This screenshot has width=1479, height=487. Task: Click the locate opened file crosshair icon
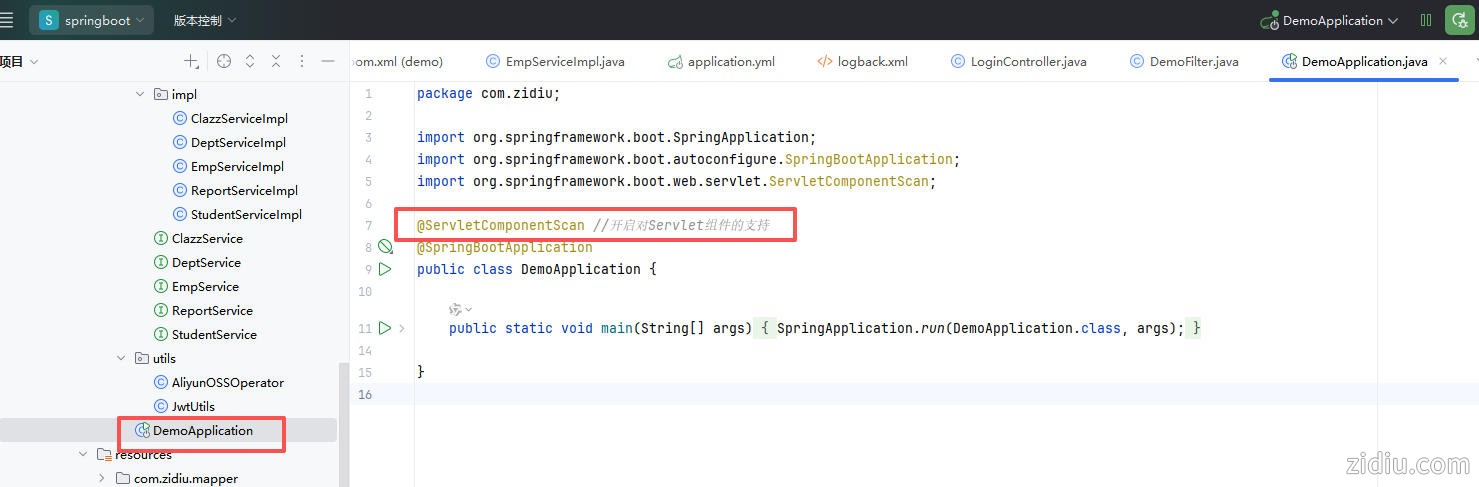coord(224,61)
